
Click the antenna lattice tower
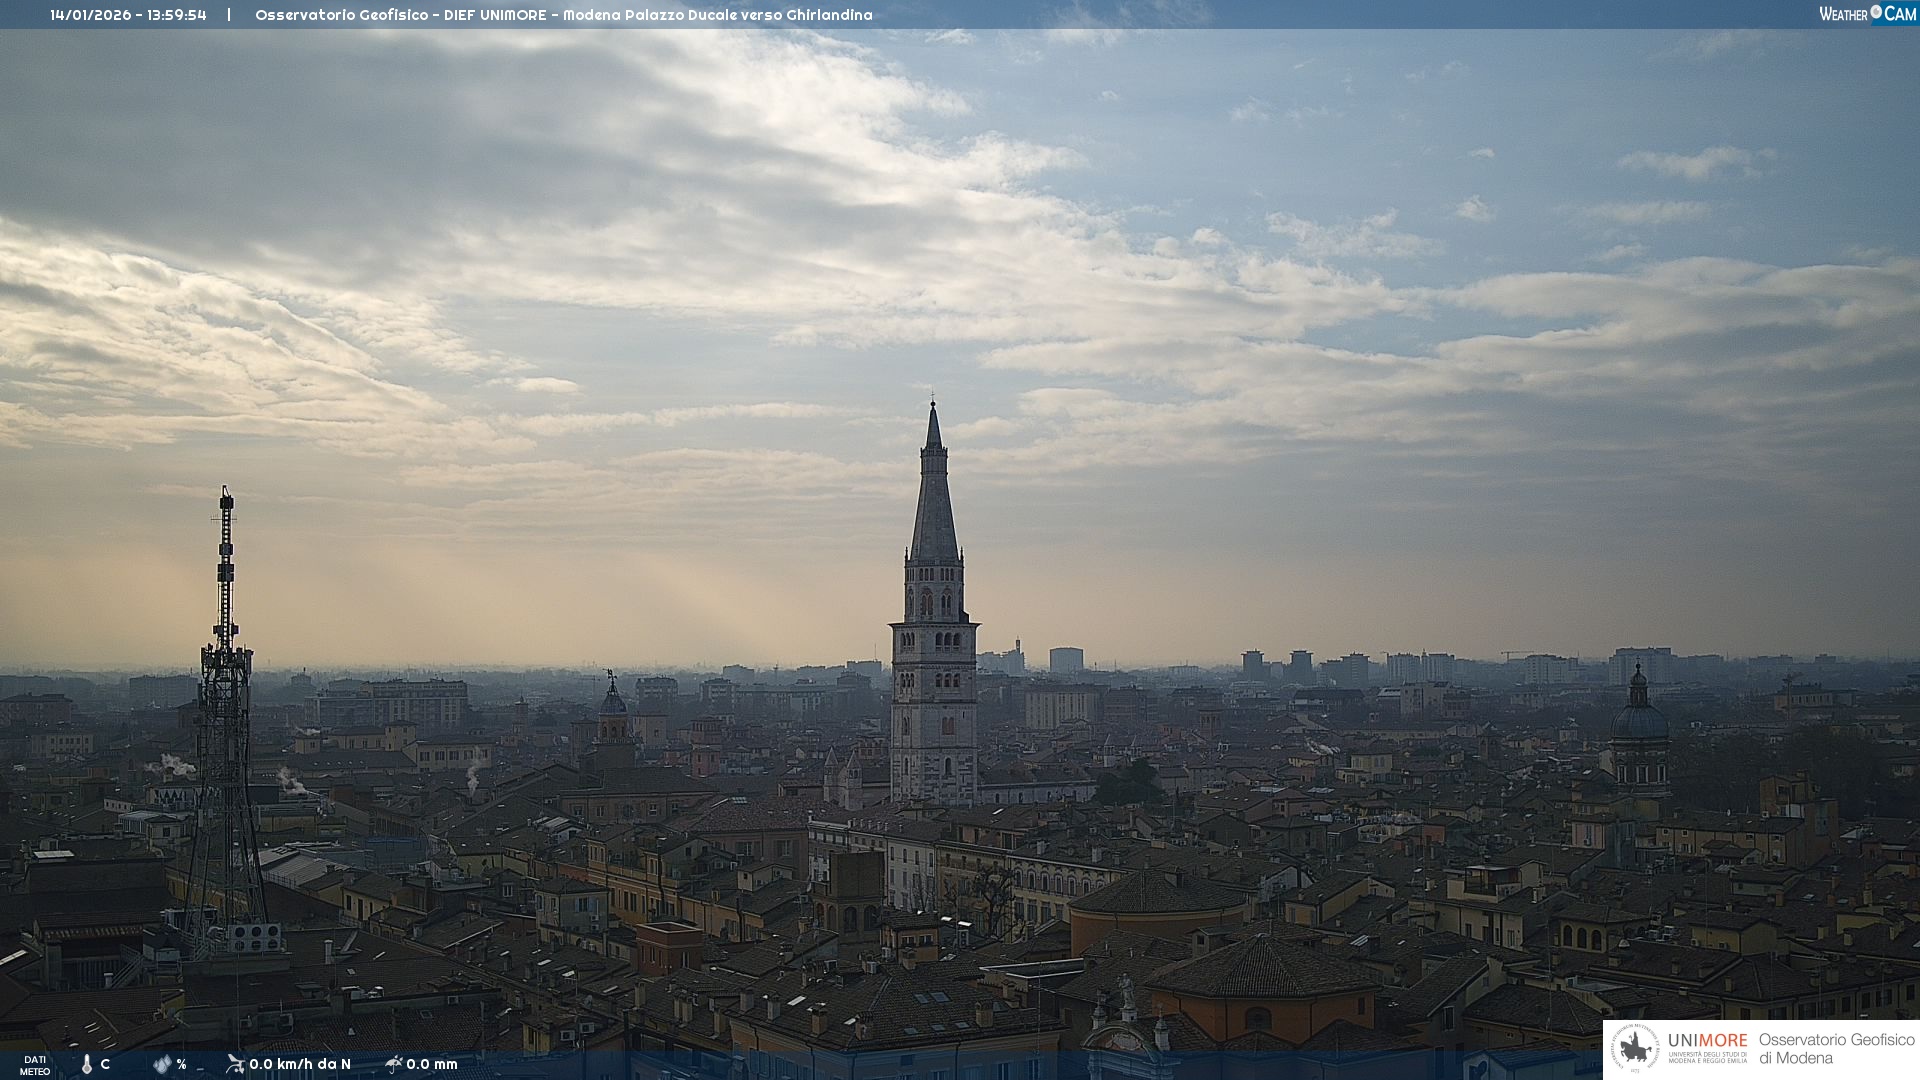coord(225,720)
